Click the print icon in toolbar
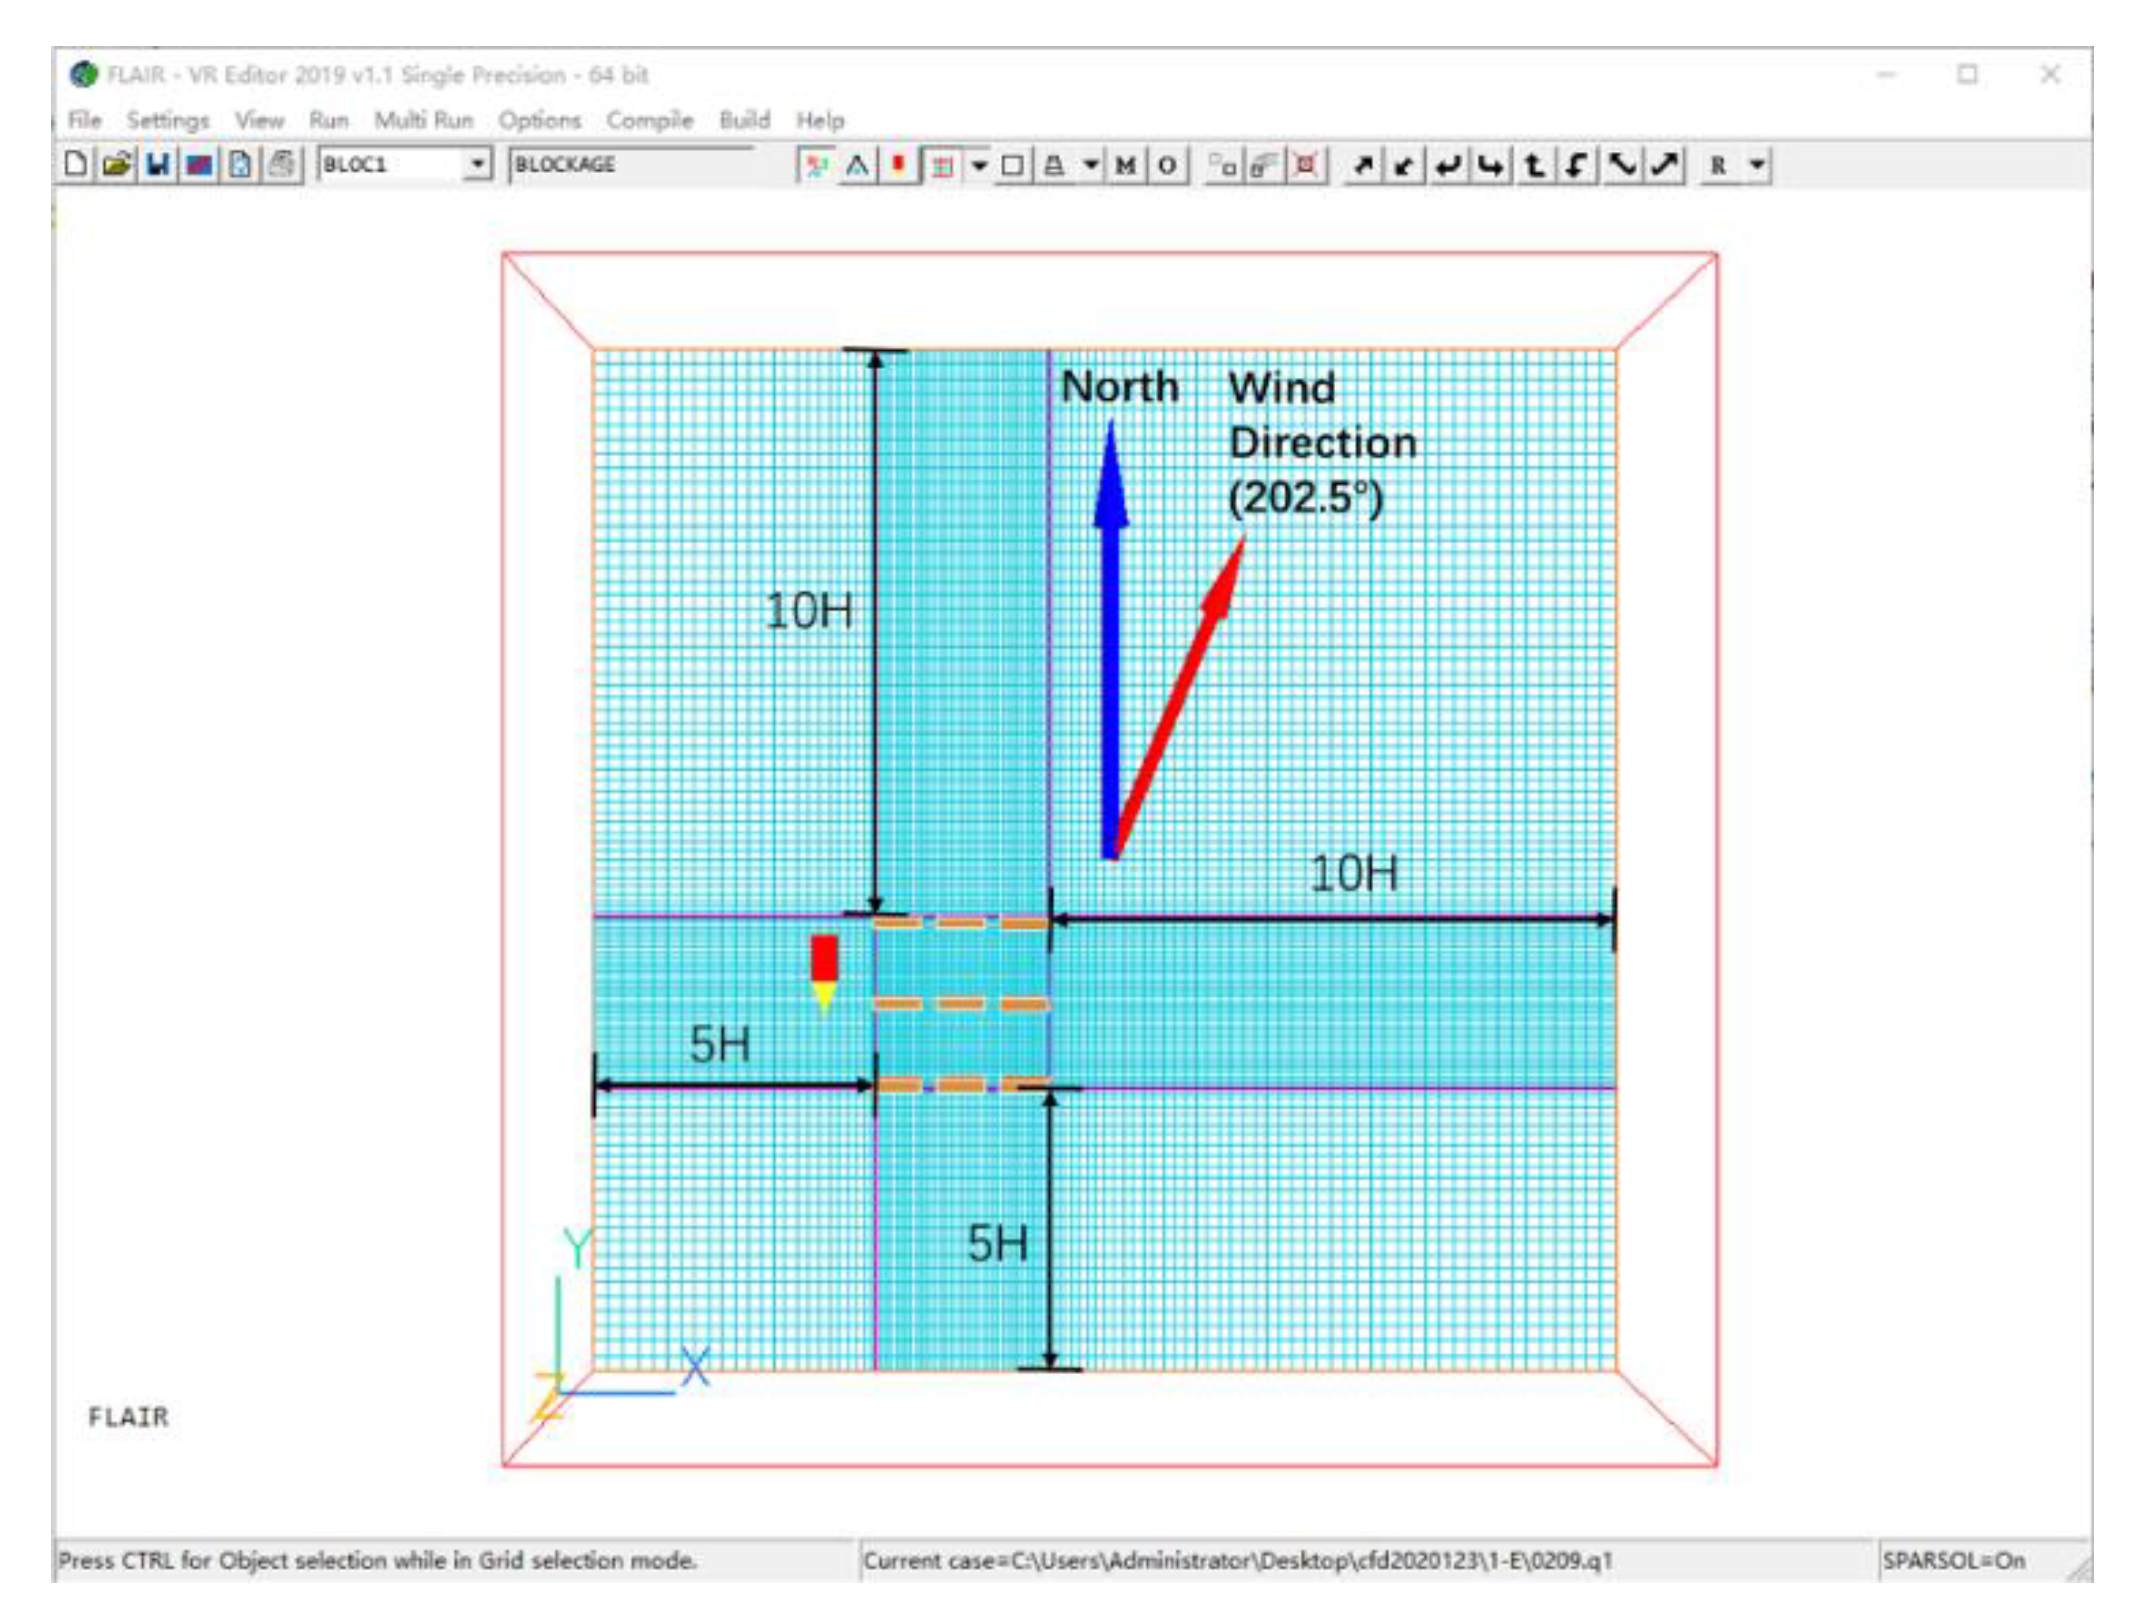The width and height of the screenshot is (2139, 1624). (281, 165)
